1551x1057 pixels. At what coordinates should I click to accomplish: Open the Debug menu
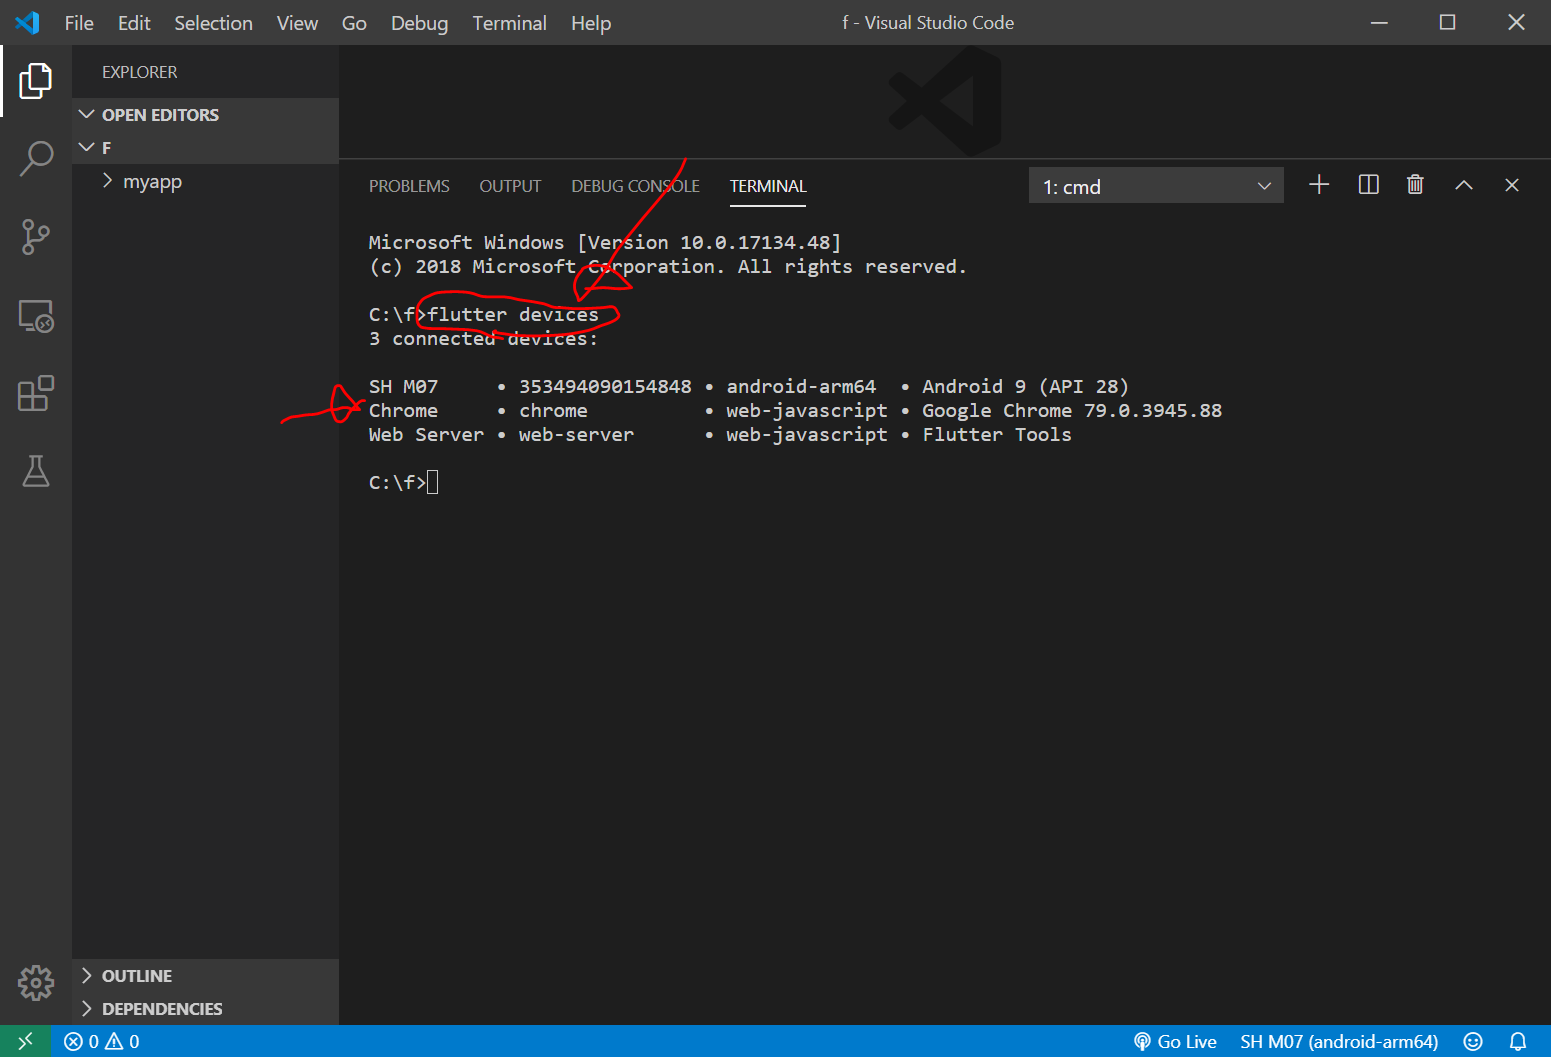pyautogui.click(x=419, y=23)
